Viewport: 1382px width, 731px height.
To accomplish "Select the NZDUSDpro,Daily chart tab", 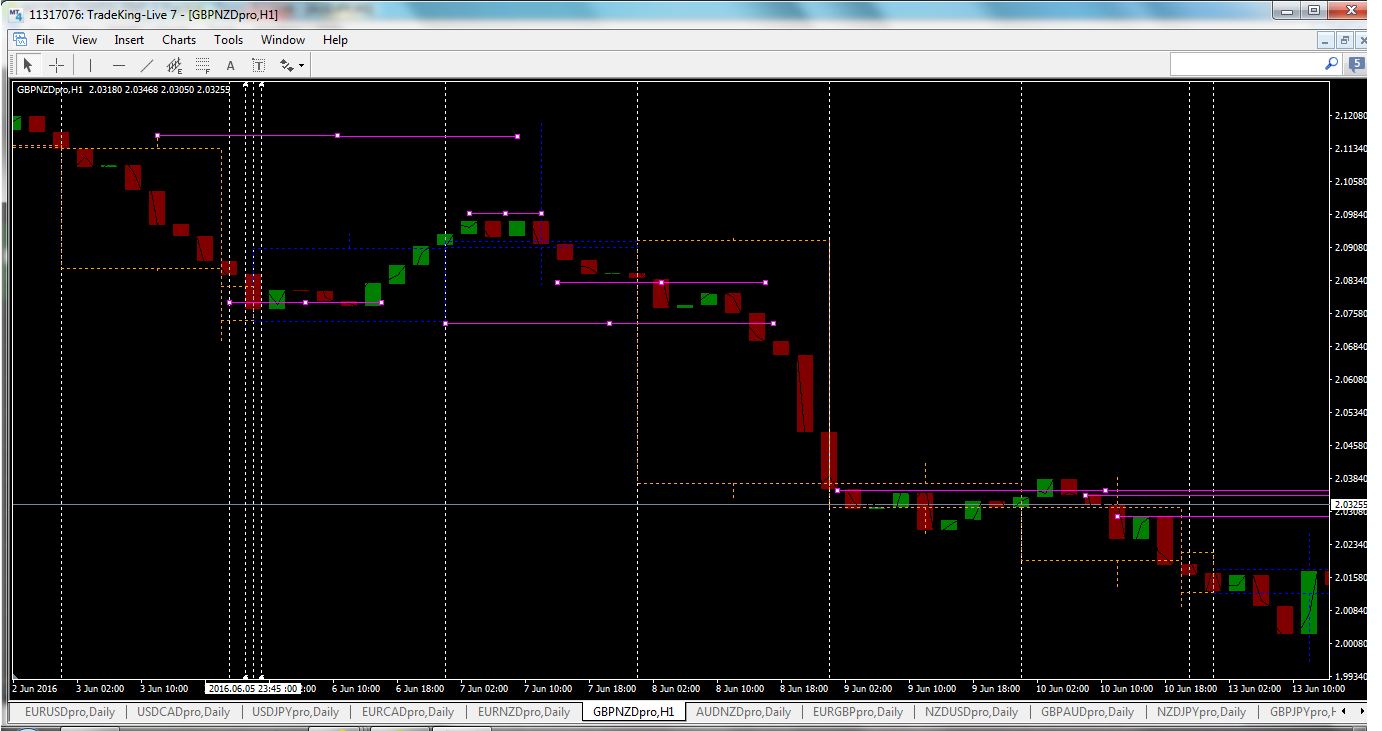I will click(x=971, y=712).
